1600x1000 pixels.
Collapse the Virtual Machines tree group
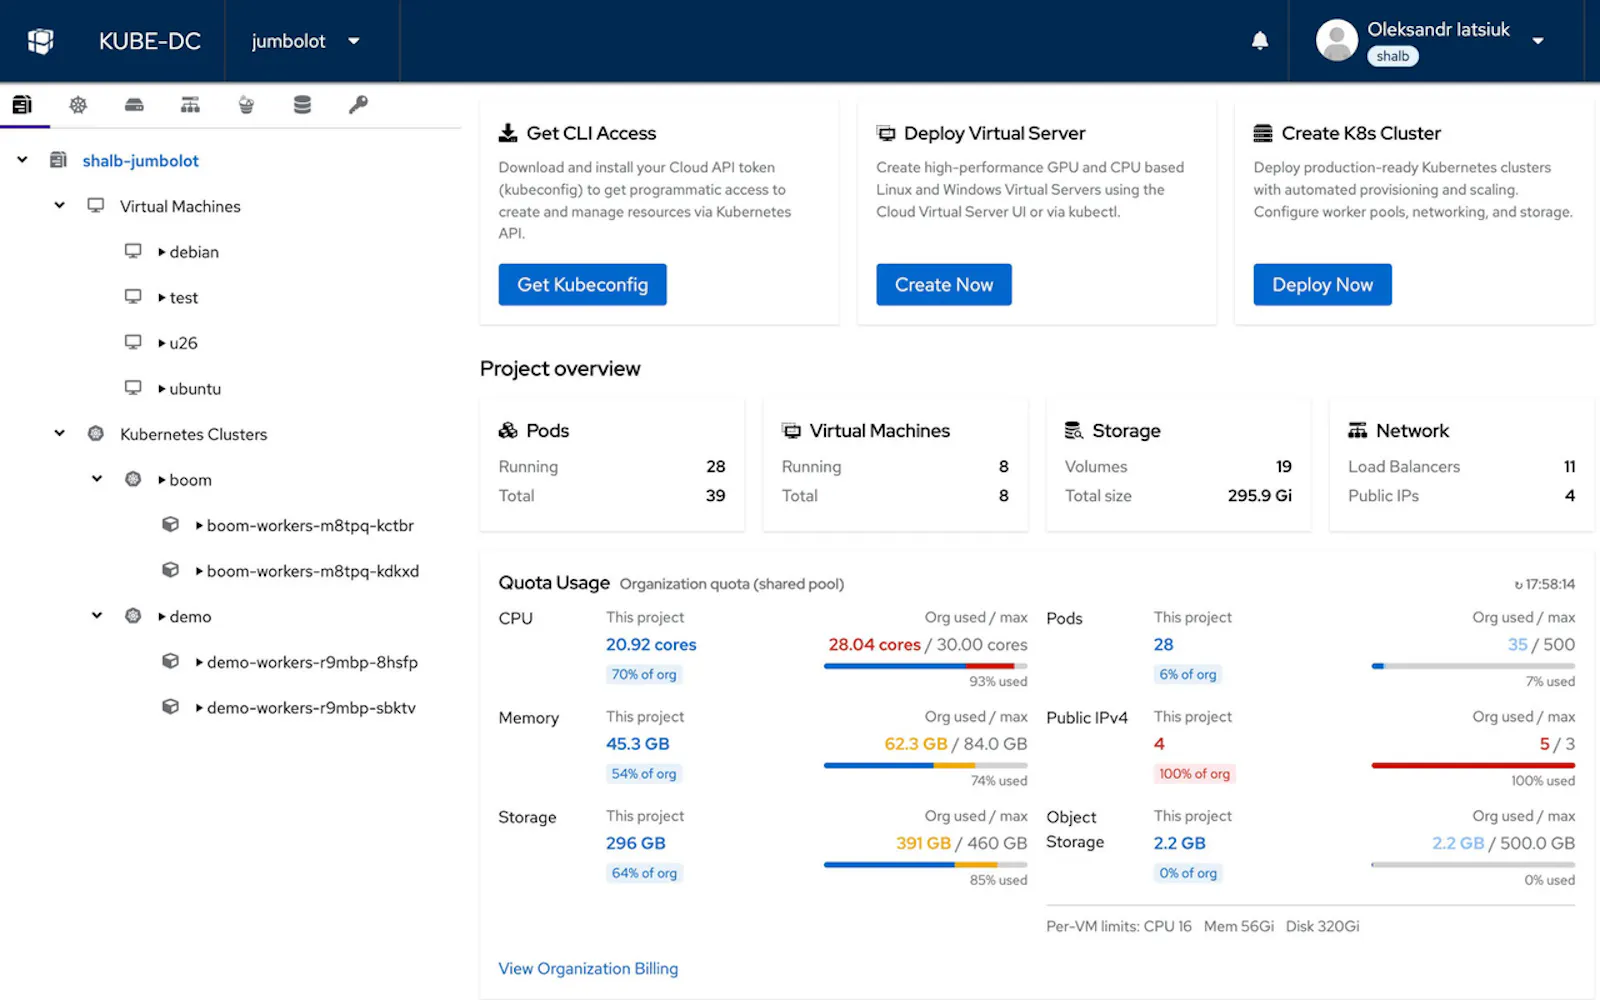(59, 206)
